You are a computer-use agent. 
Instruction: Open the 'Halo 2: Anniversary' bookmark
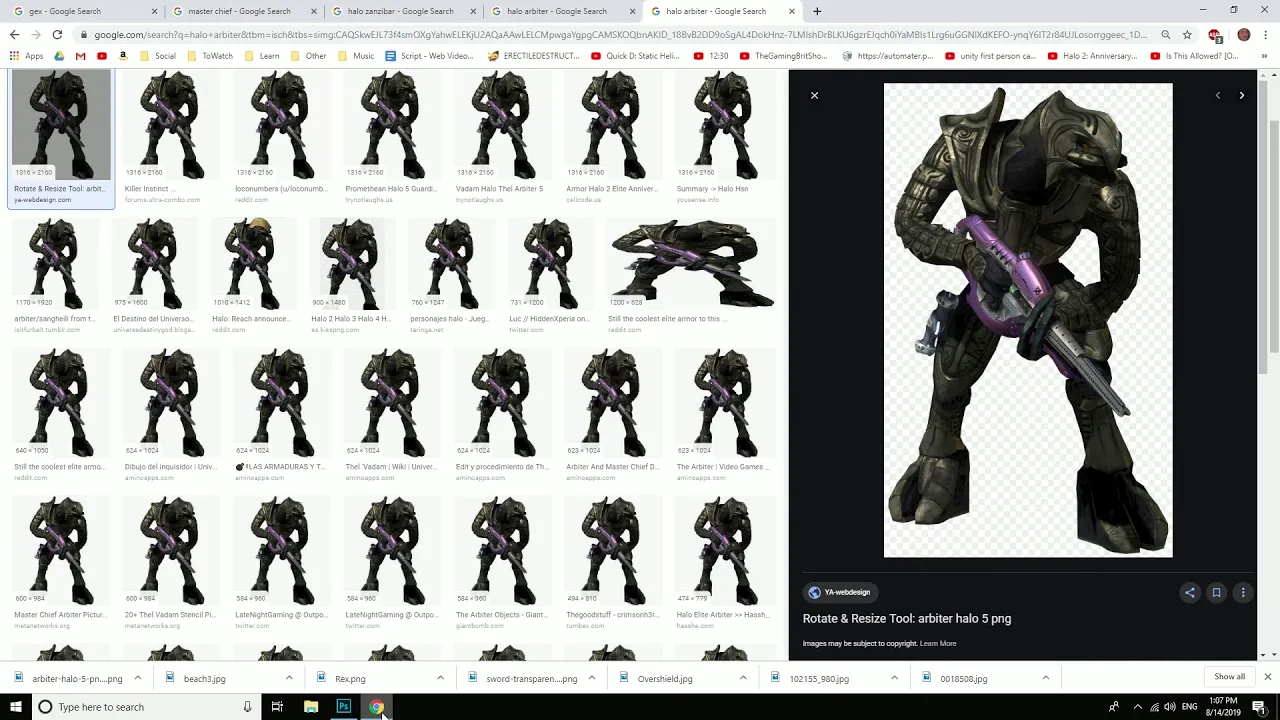(1094, 56)
